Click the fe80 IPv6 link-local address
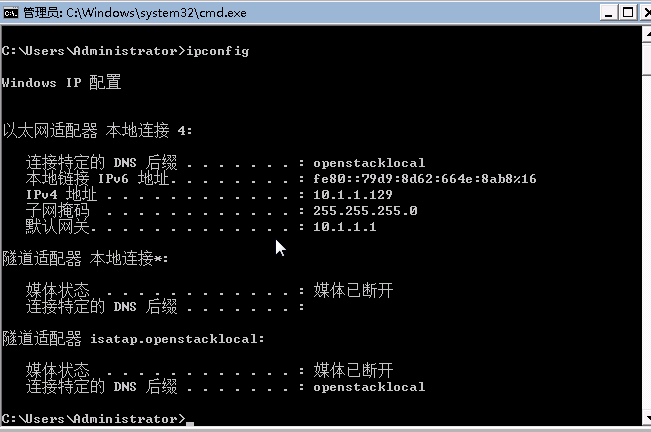The height and width of the screenshot is (432, 651). click(x=424, y=179)
